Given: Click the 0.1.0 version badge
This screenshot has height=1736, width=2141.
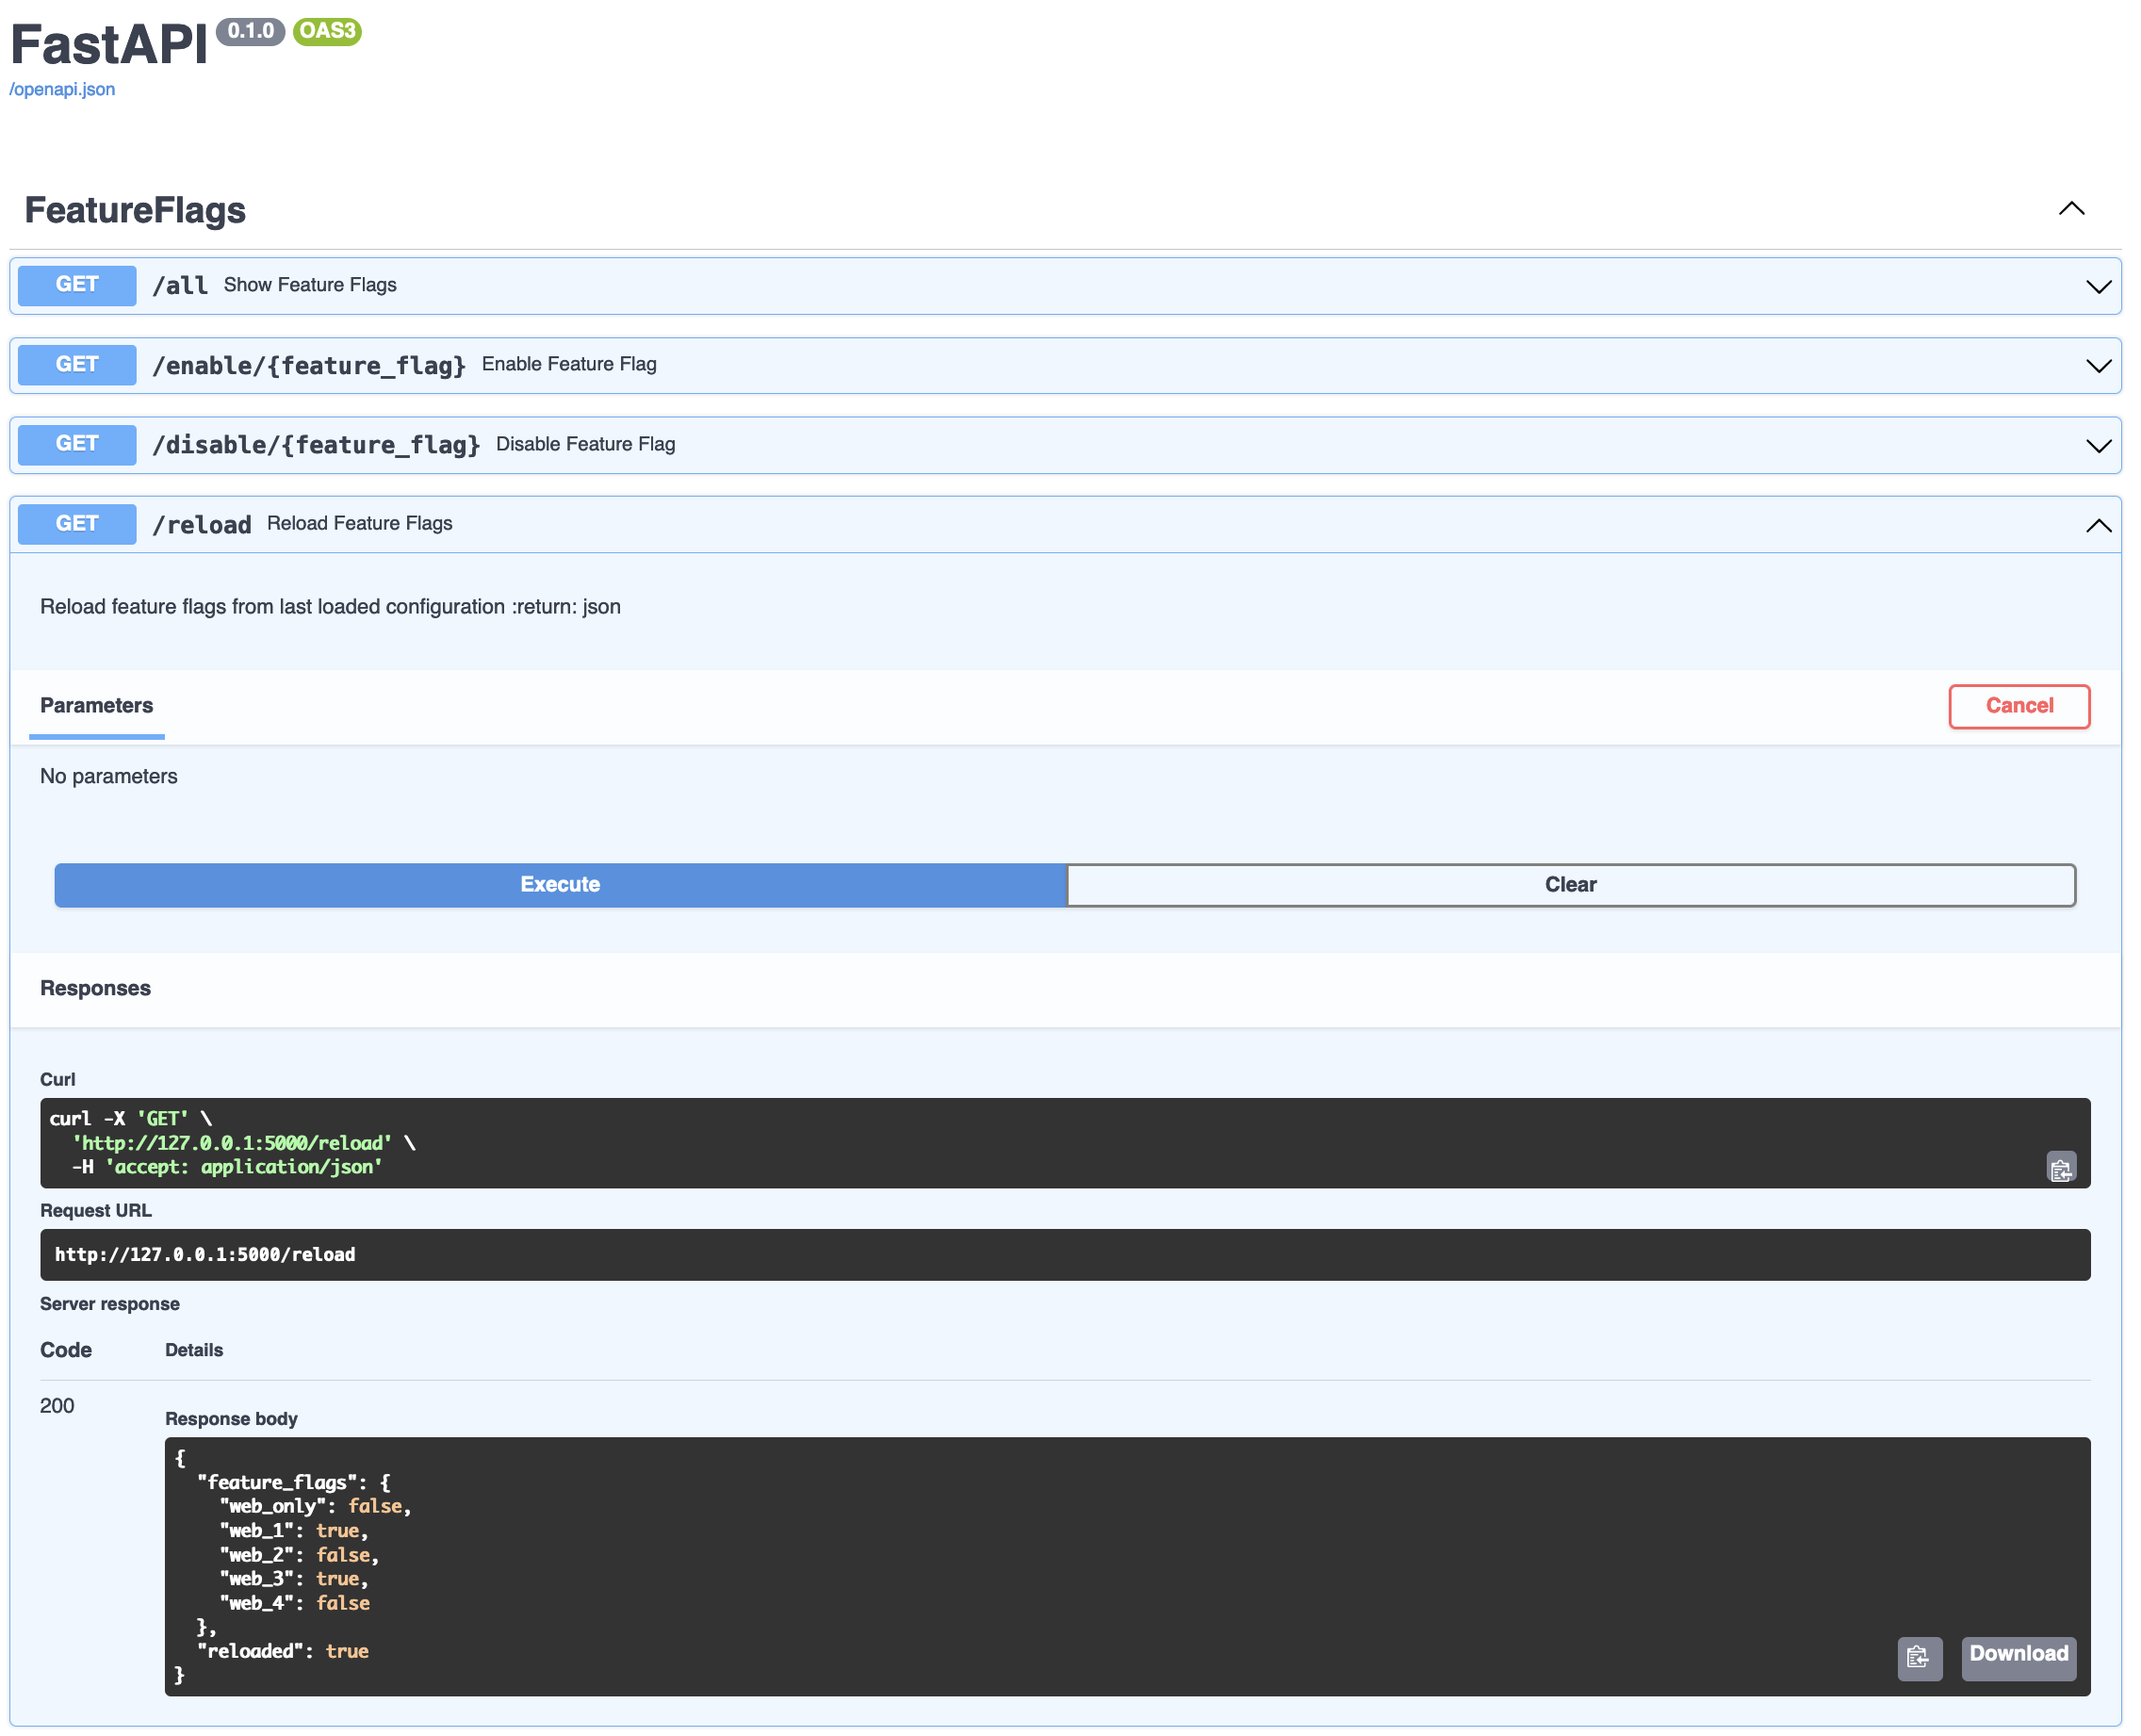Looking at the screenshot, I should click(x=251, y=31).
